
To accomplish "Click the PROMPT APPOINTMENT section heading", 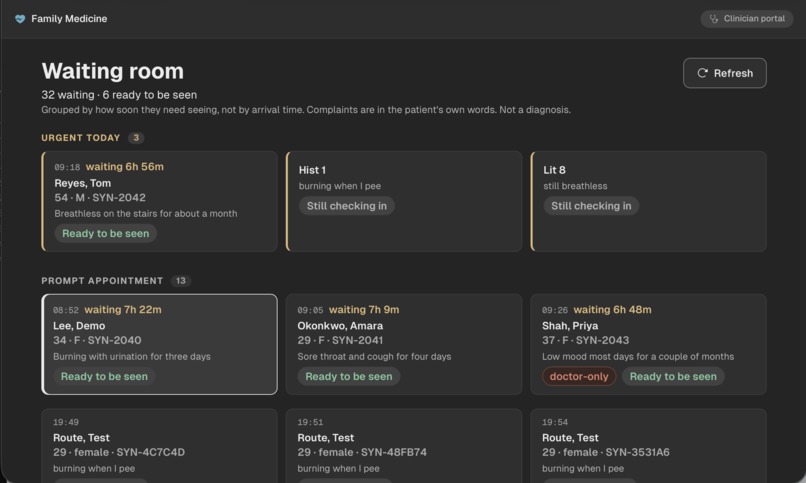I will click(102, 281).
